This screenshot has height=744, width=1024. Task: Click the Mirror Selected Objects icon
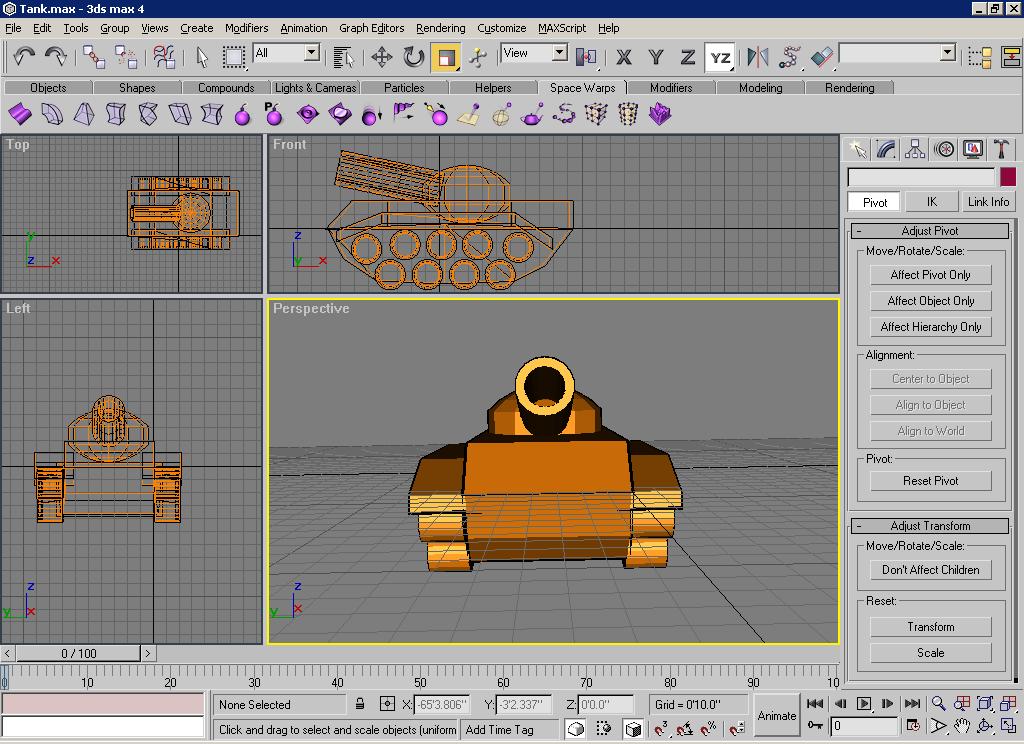[x=758, y=57]
